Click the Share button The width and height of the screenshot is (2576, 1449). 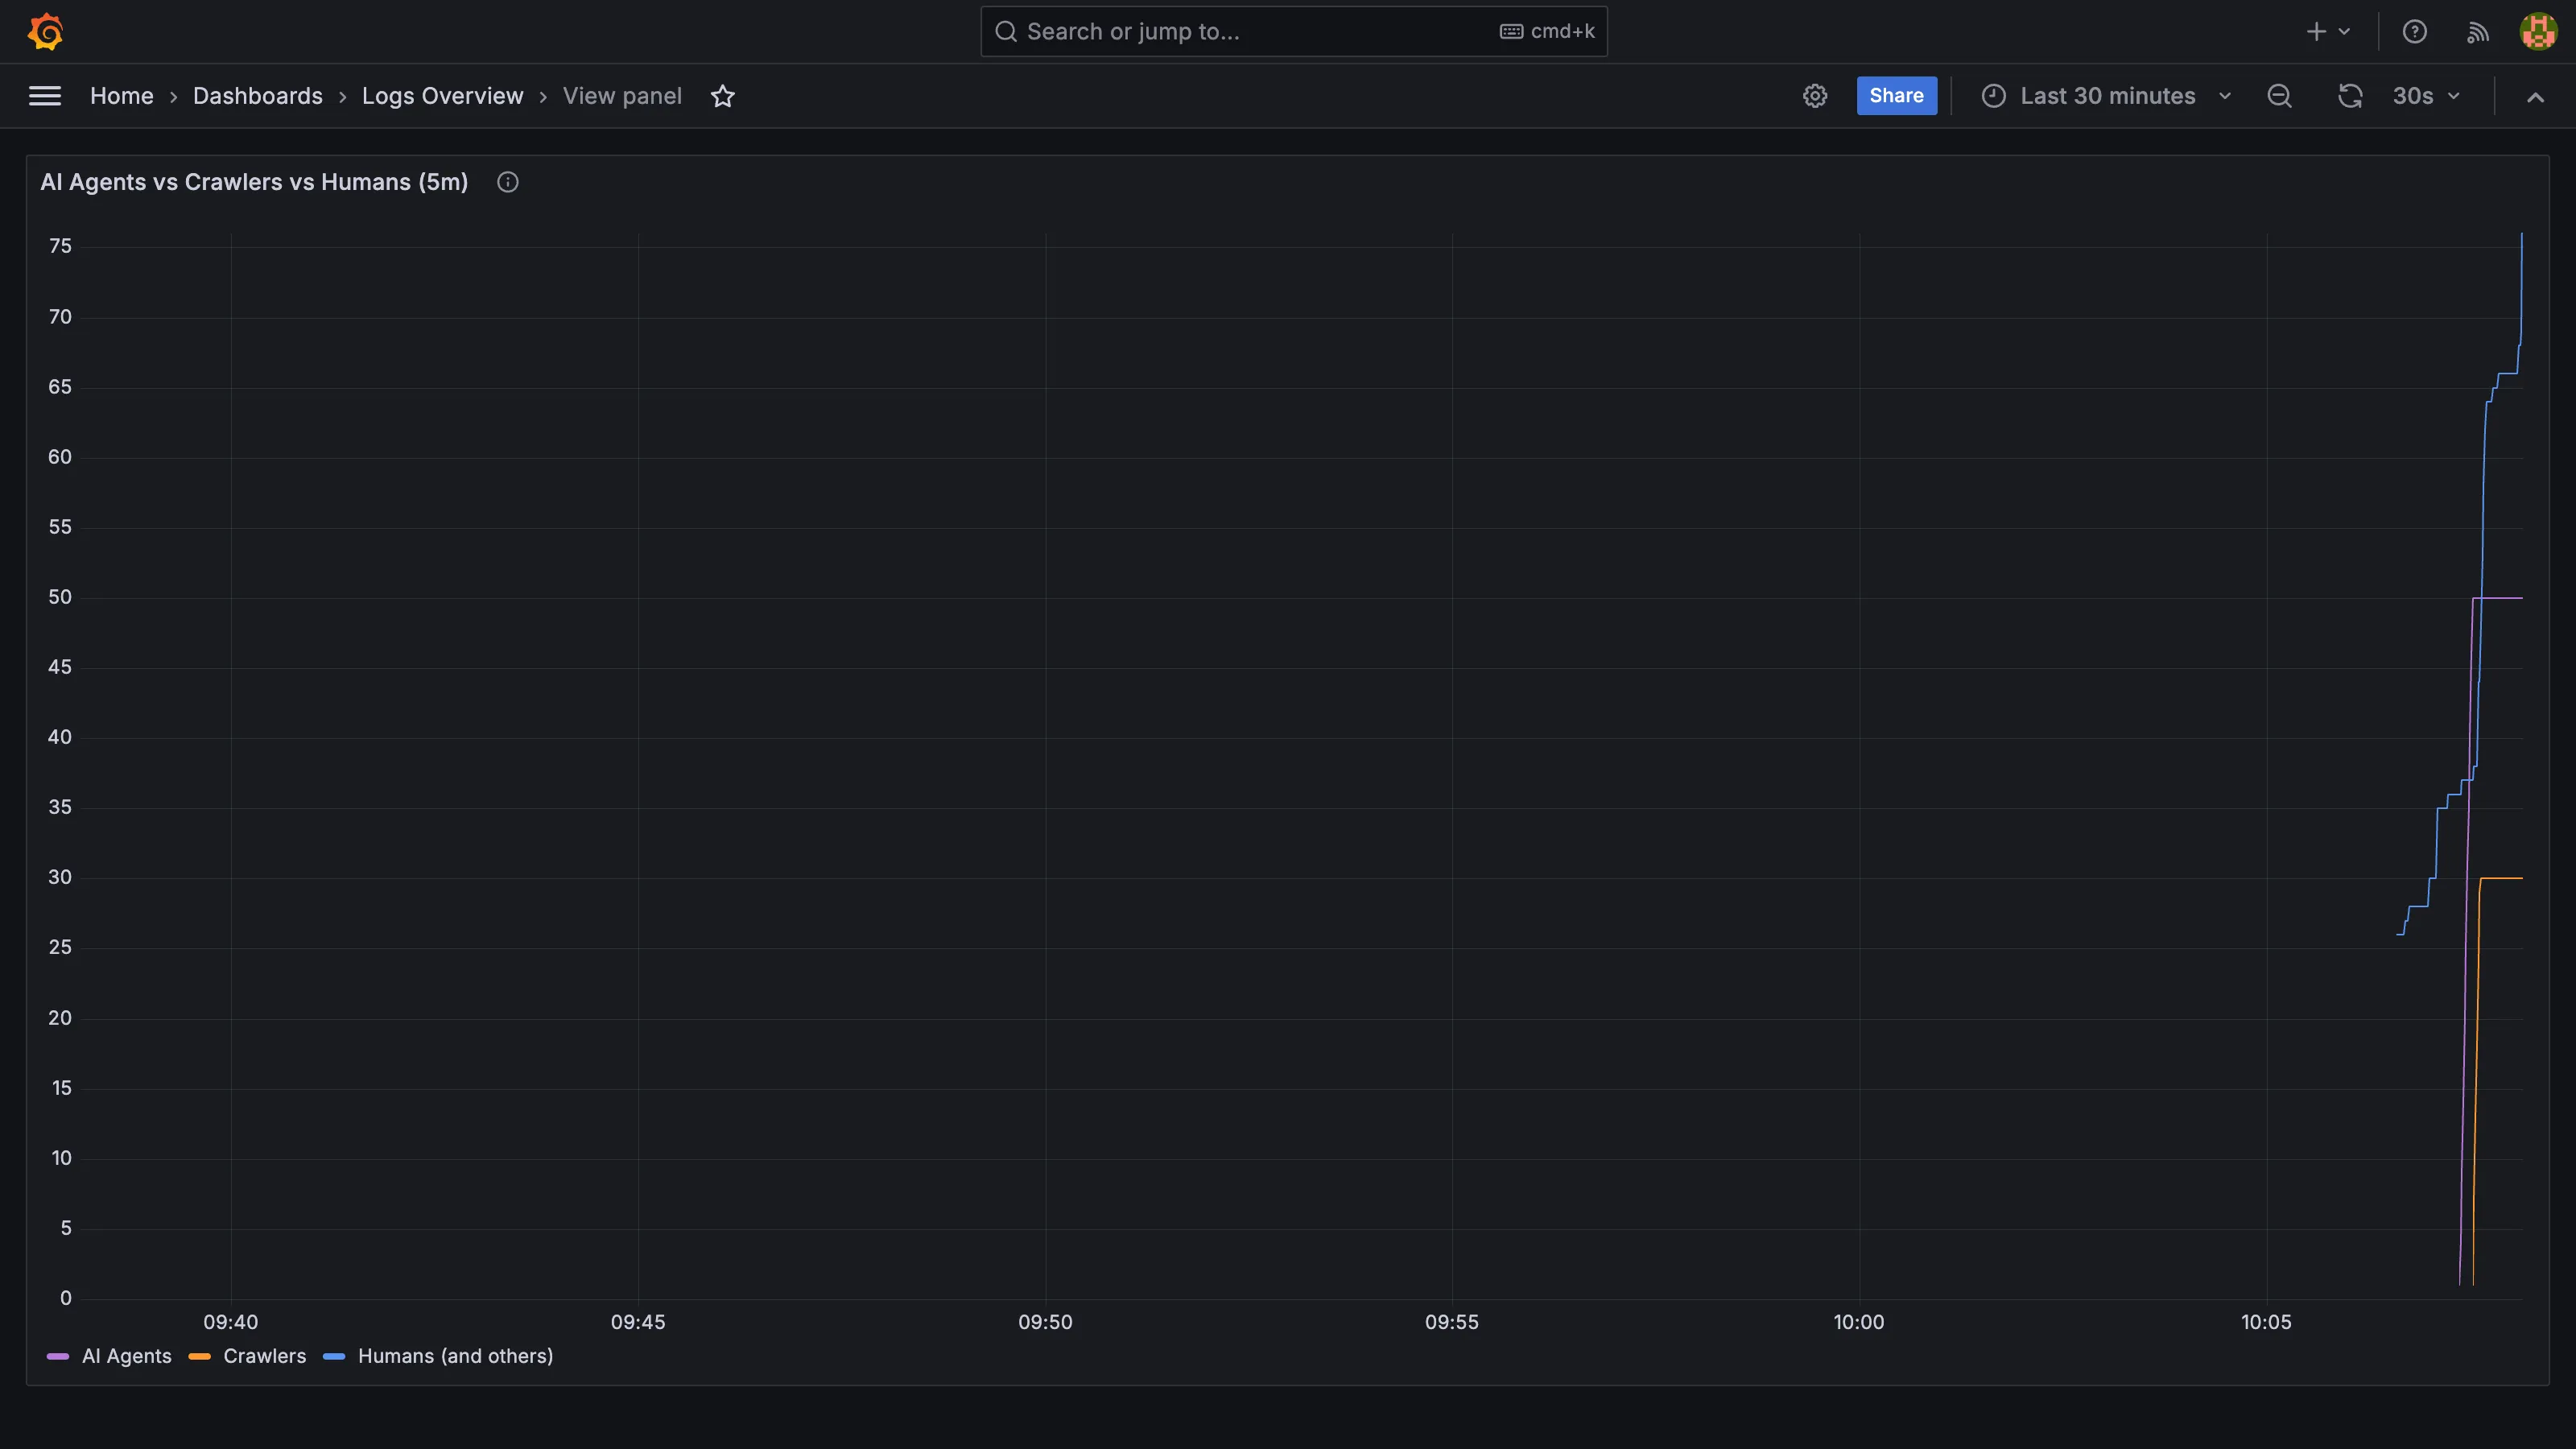point(1896,95)
